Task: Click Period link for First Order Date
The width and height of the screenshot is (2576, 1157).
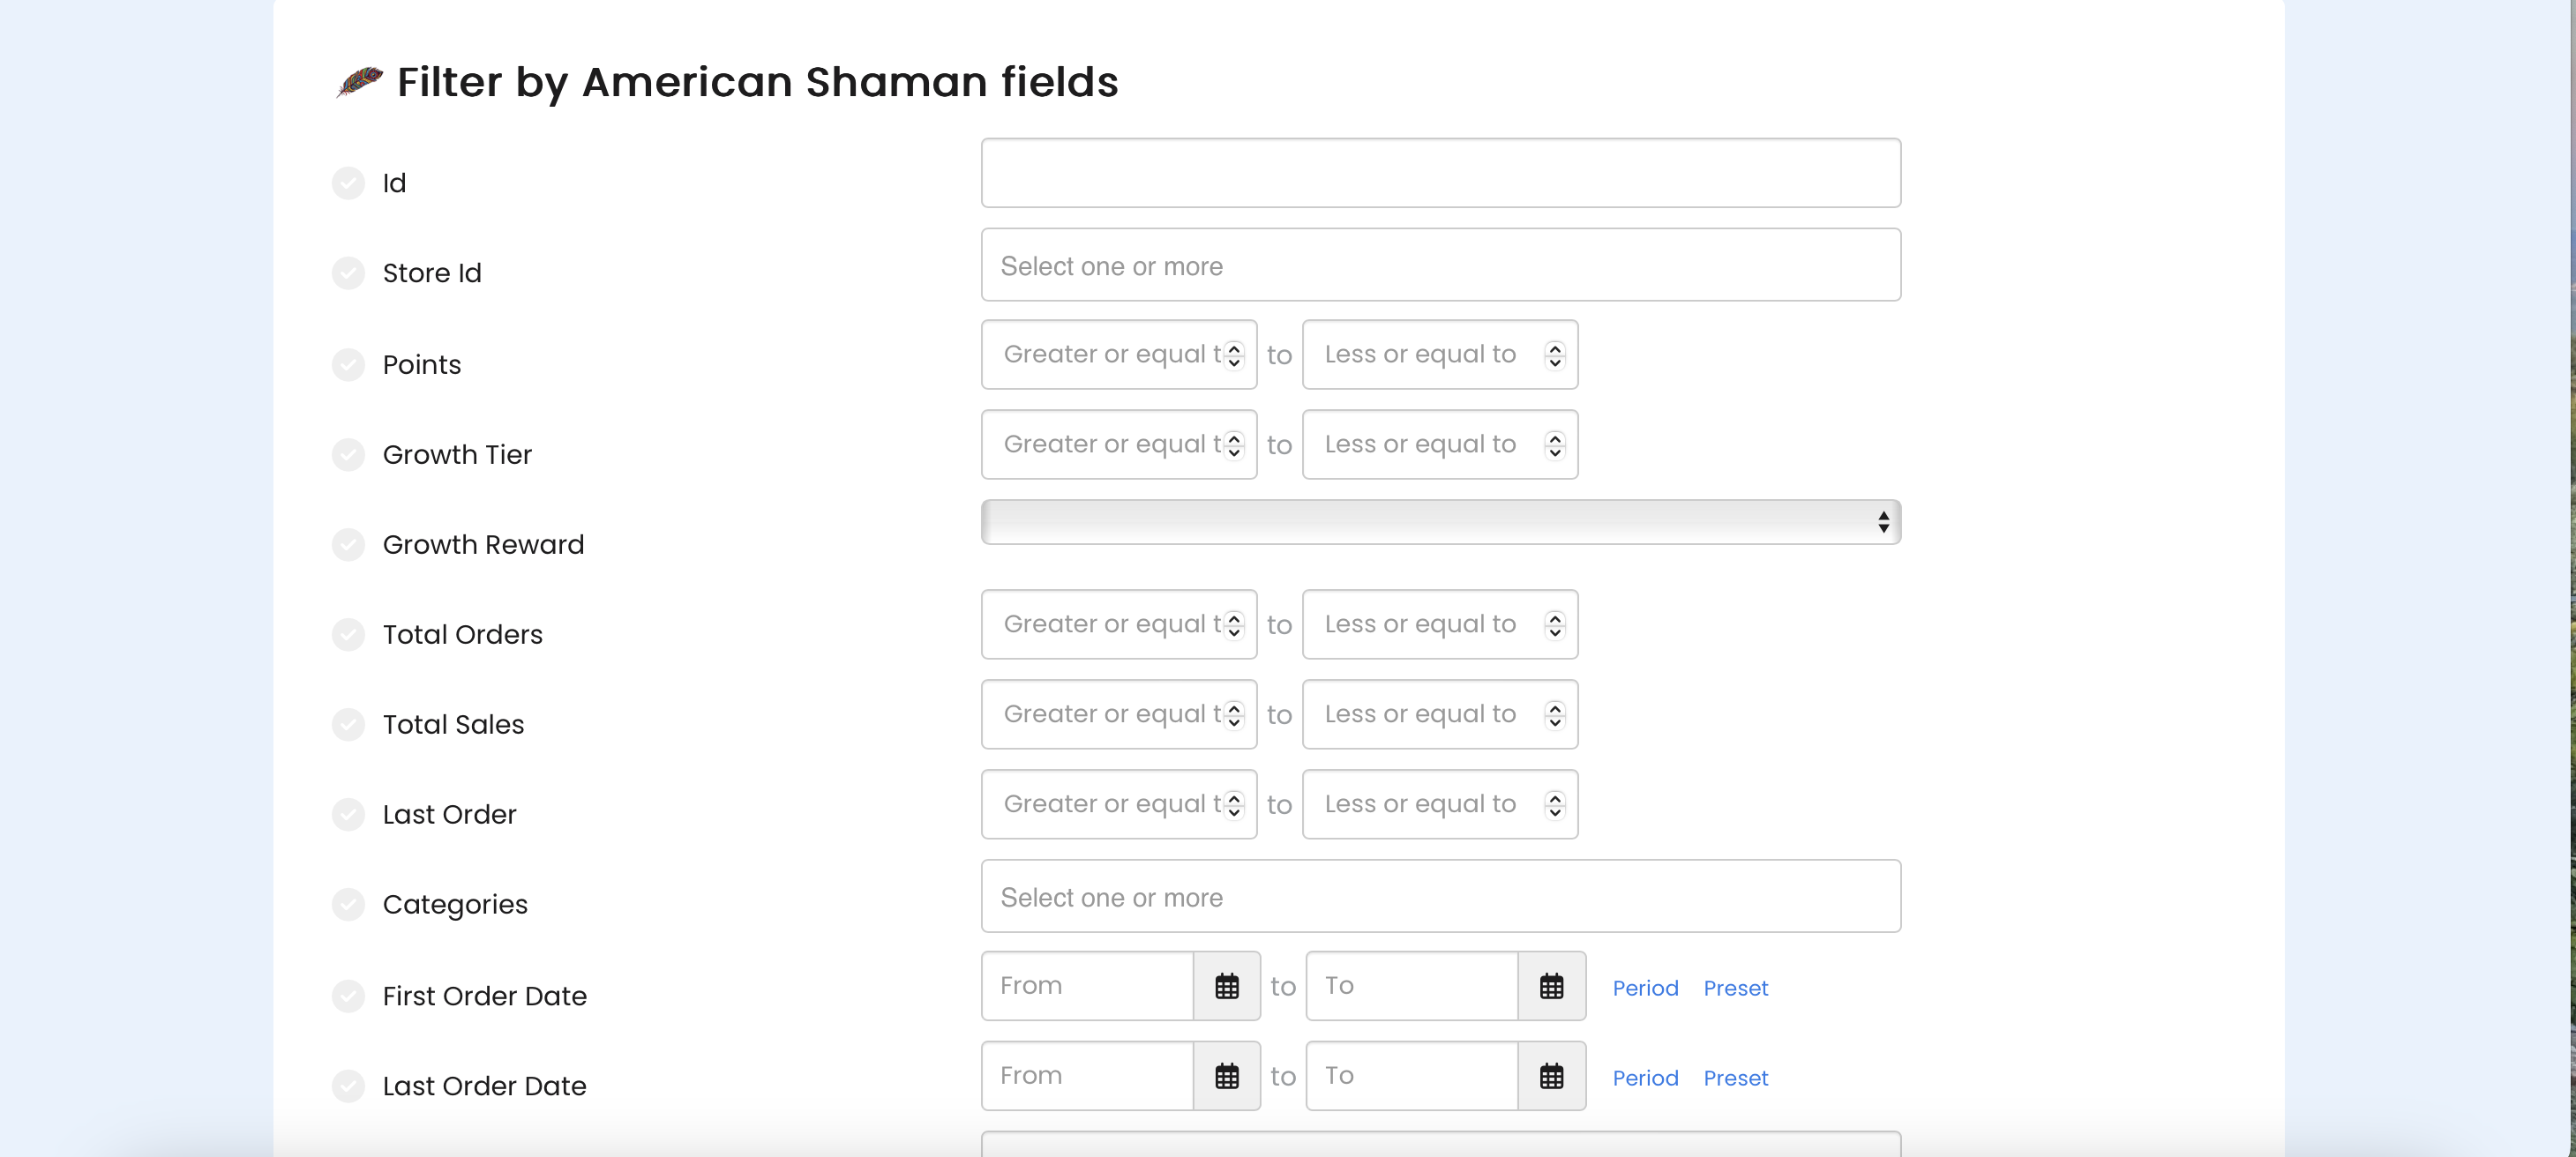Action: point(1645,988)
